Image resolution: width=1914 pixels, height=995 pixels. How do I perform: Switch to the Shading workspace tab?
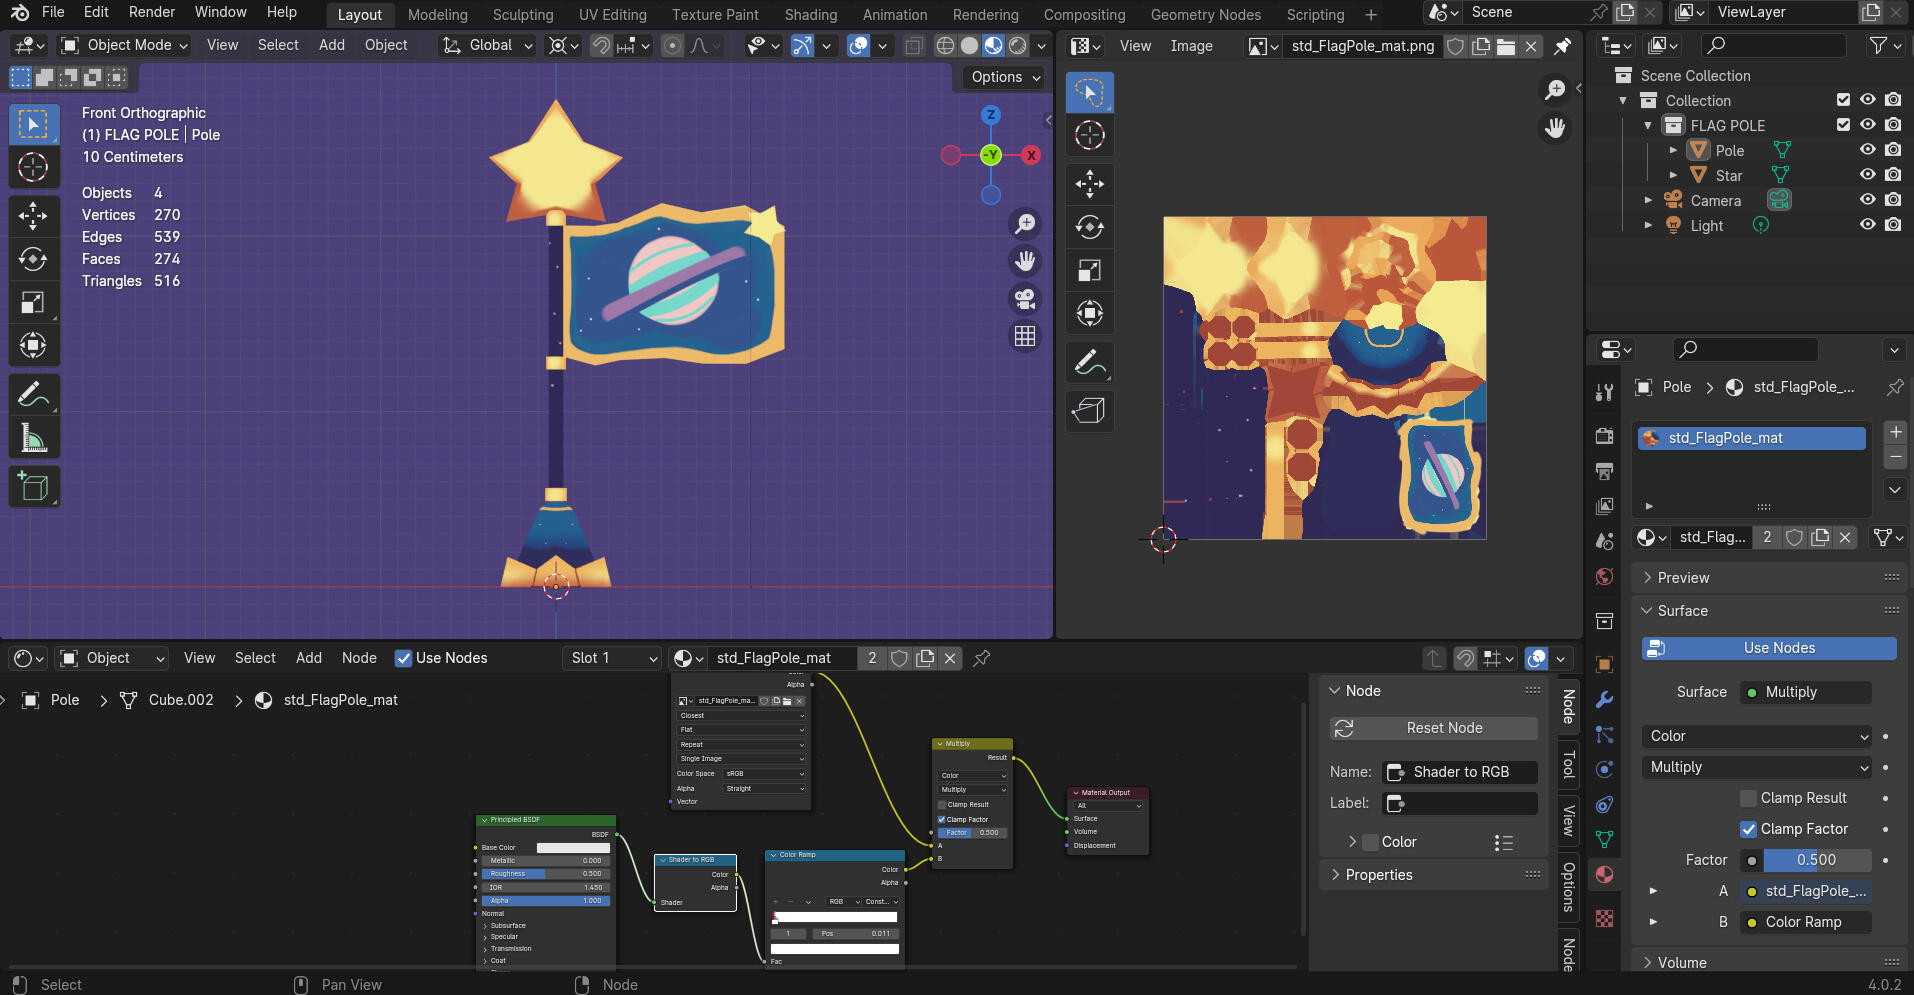(x=810, y=15)
